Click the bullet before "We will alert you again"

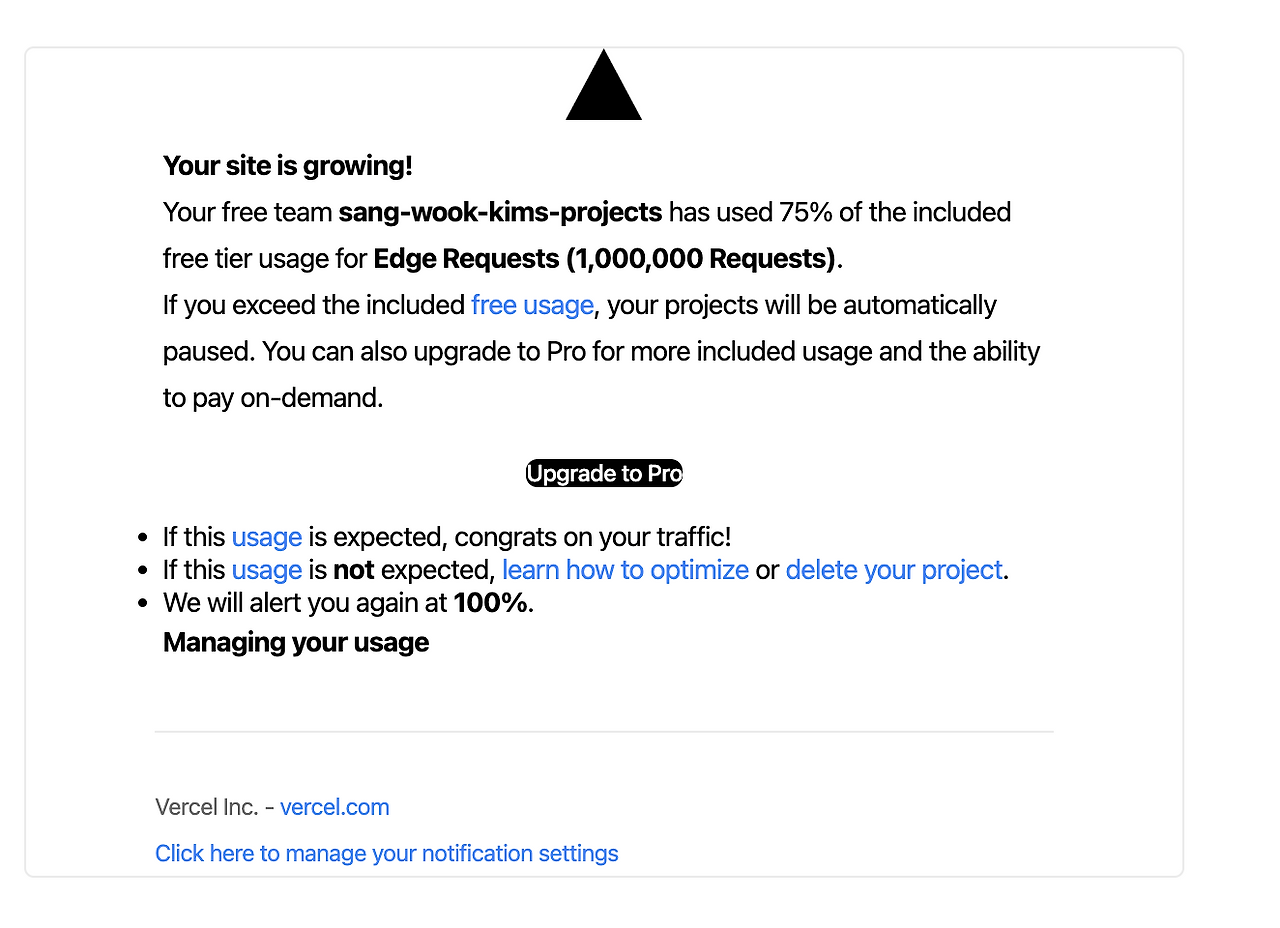pyautogui.click(x=144, y=605)
